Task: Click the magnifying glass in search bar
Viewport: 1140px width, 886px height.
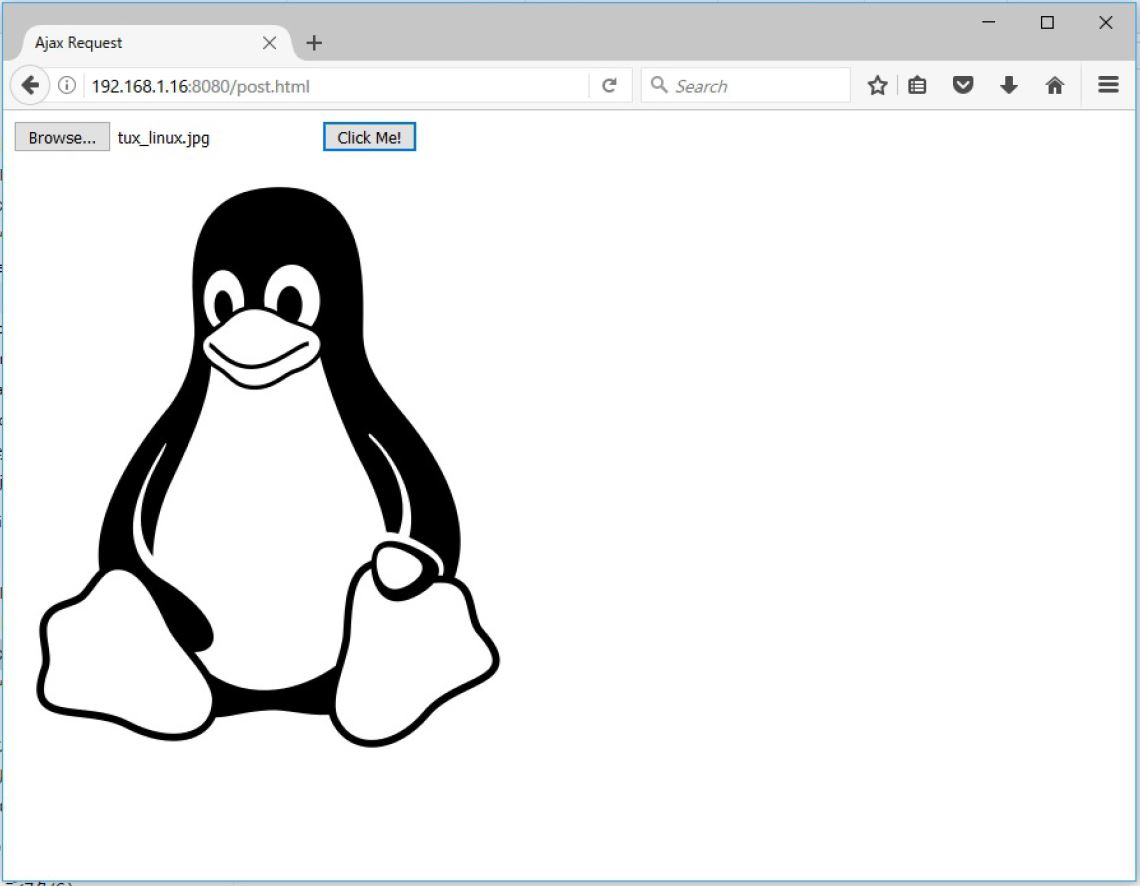Action: [660, 85]
